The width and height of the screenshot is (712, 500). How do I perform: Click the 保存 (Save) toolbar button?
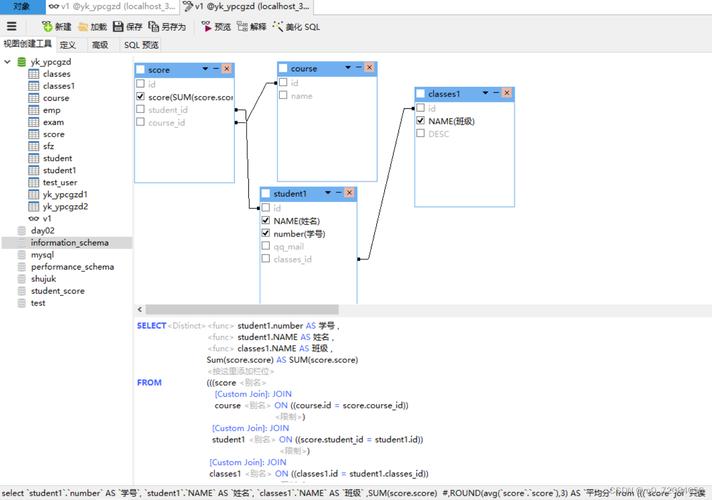click(128, 27)
